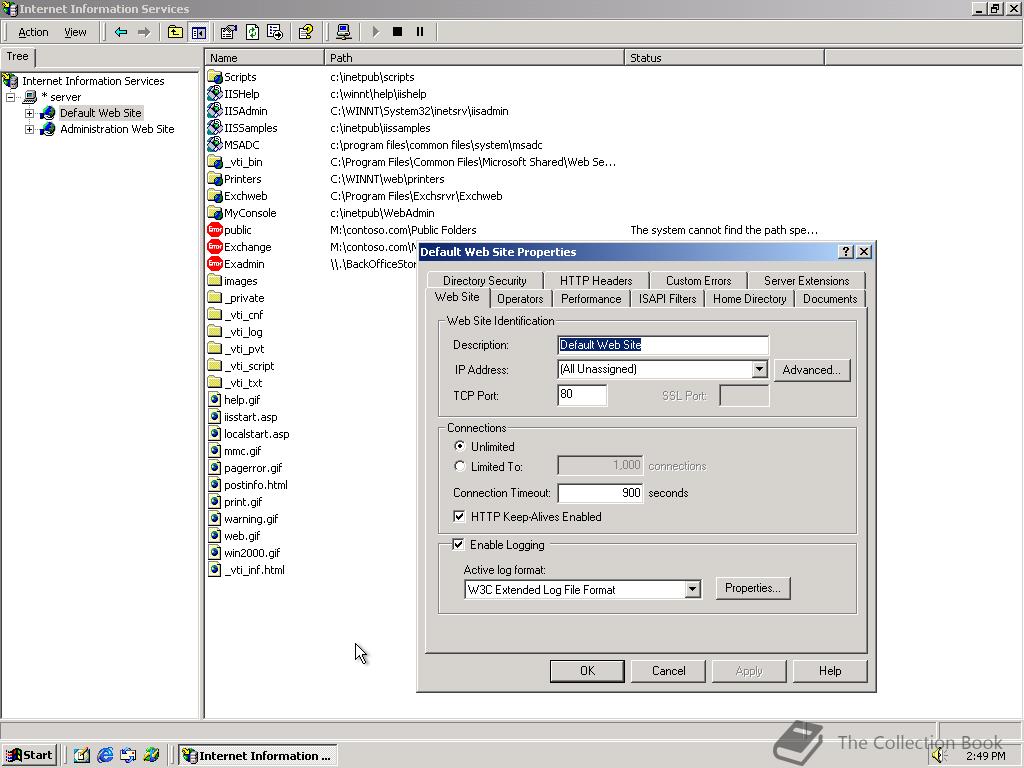1024x768 pixels.
Task: Click the Status column header
Action: [x=724, y=58]
